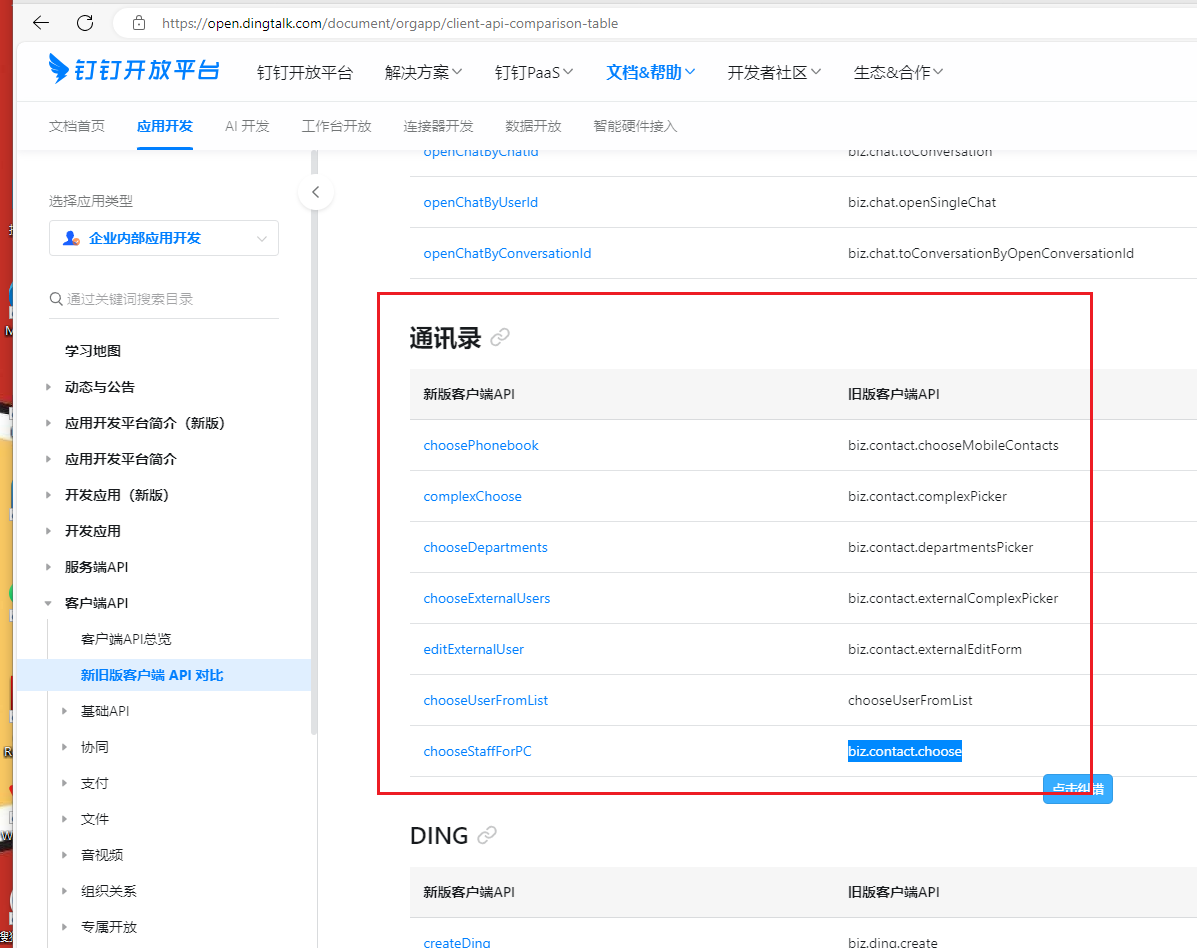
Task: Expand the 支付 tree node
Action: point(64,782)
